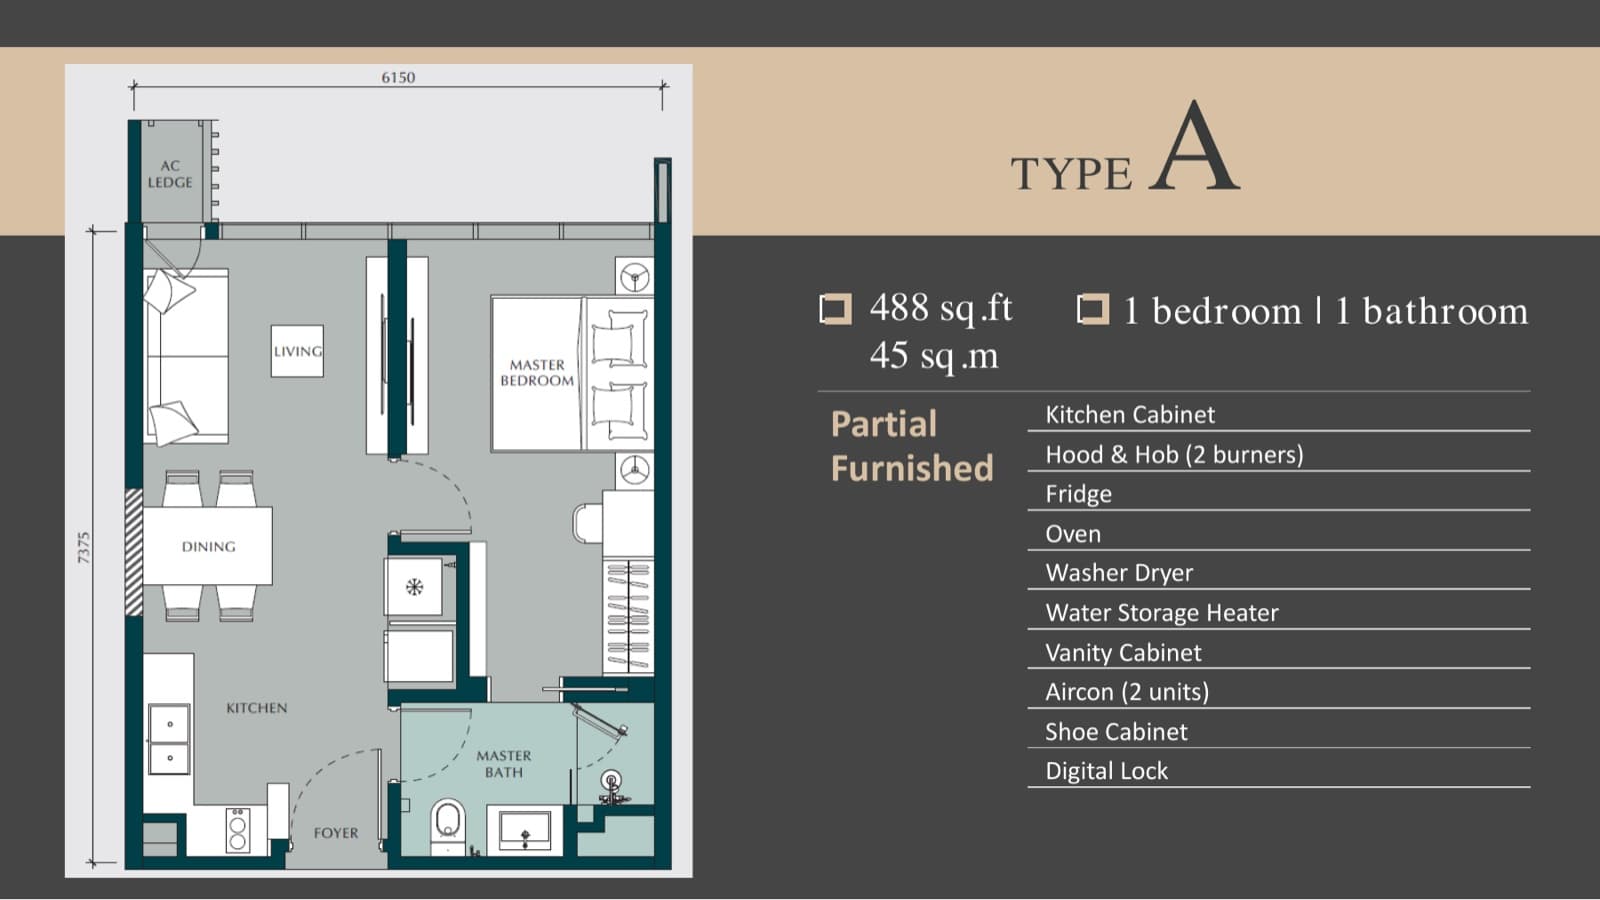Click the two-burner hob in the kitchen
This screenshot has height=900, width=1600.
click(237, 829)
